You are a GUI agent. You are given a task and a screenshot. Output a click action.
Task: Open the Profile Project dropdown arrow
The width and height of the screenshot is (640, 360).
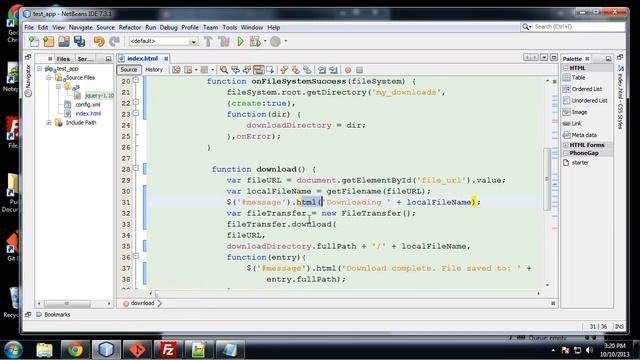(x=285, y=41)
